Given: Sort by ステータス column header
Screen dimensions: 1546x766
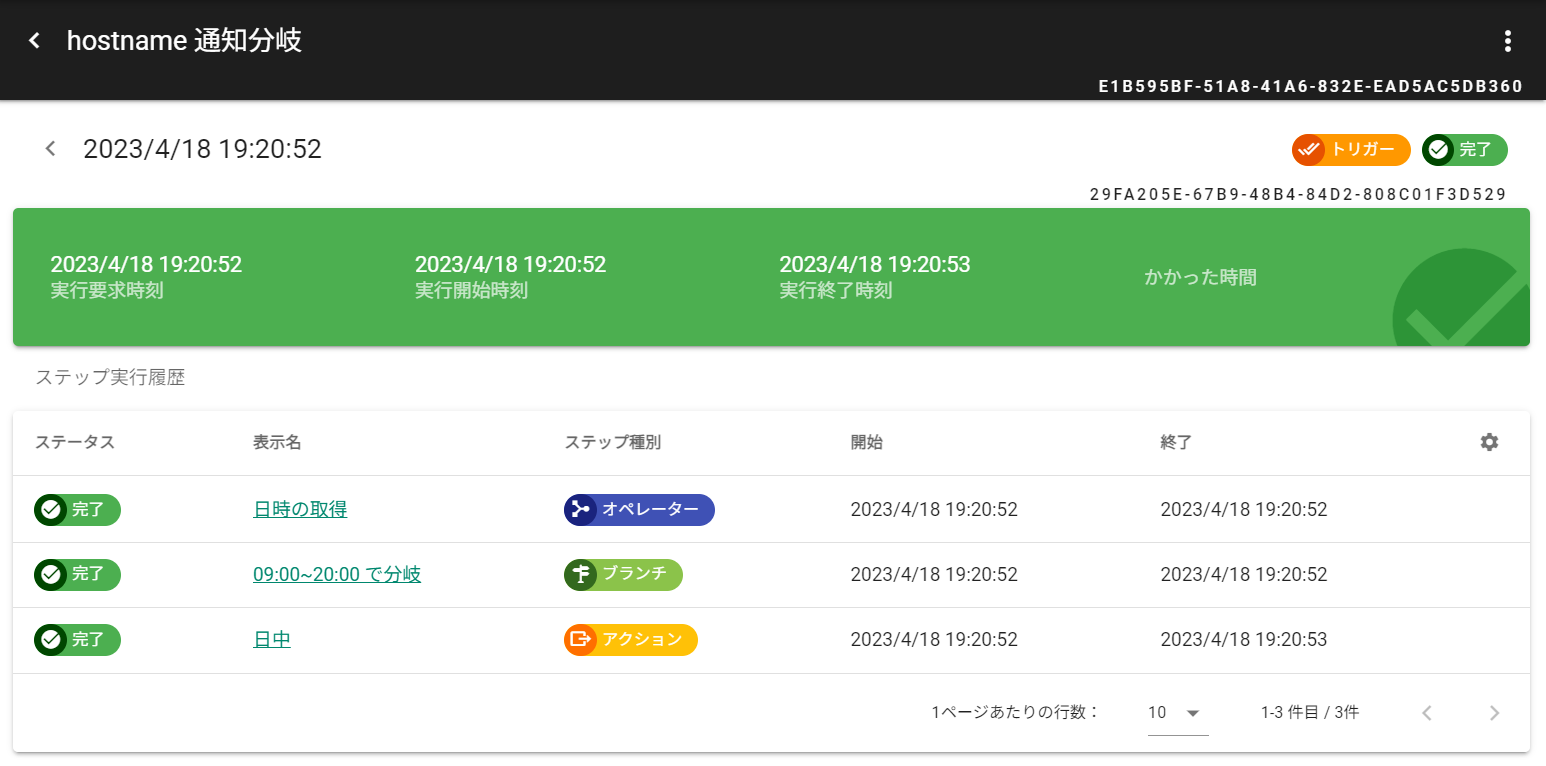Looking at the screenshot, I should (x=75, y=443).
